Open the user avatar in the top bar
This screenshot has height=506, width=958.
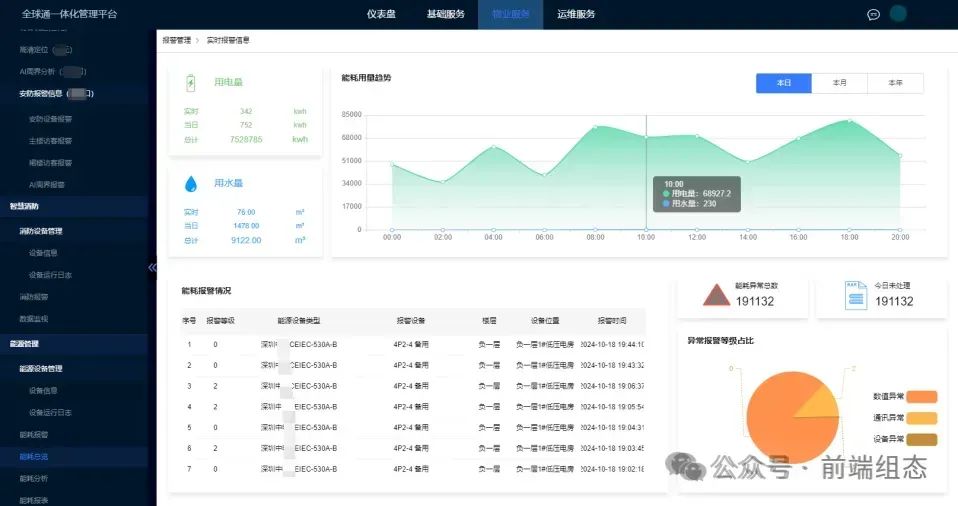[898, 13]
